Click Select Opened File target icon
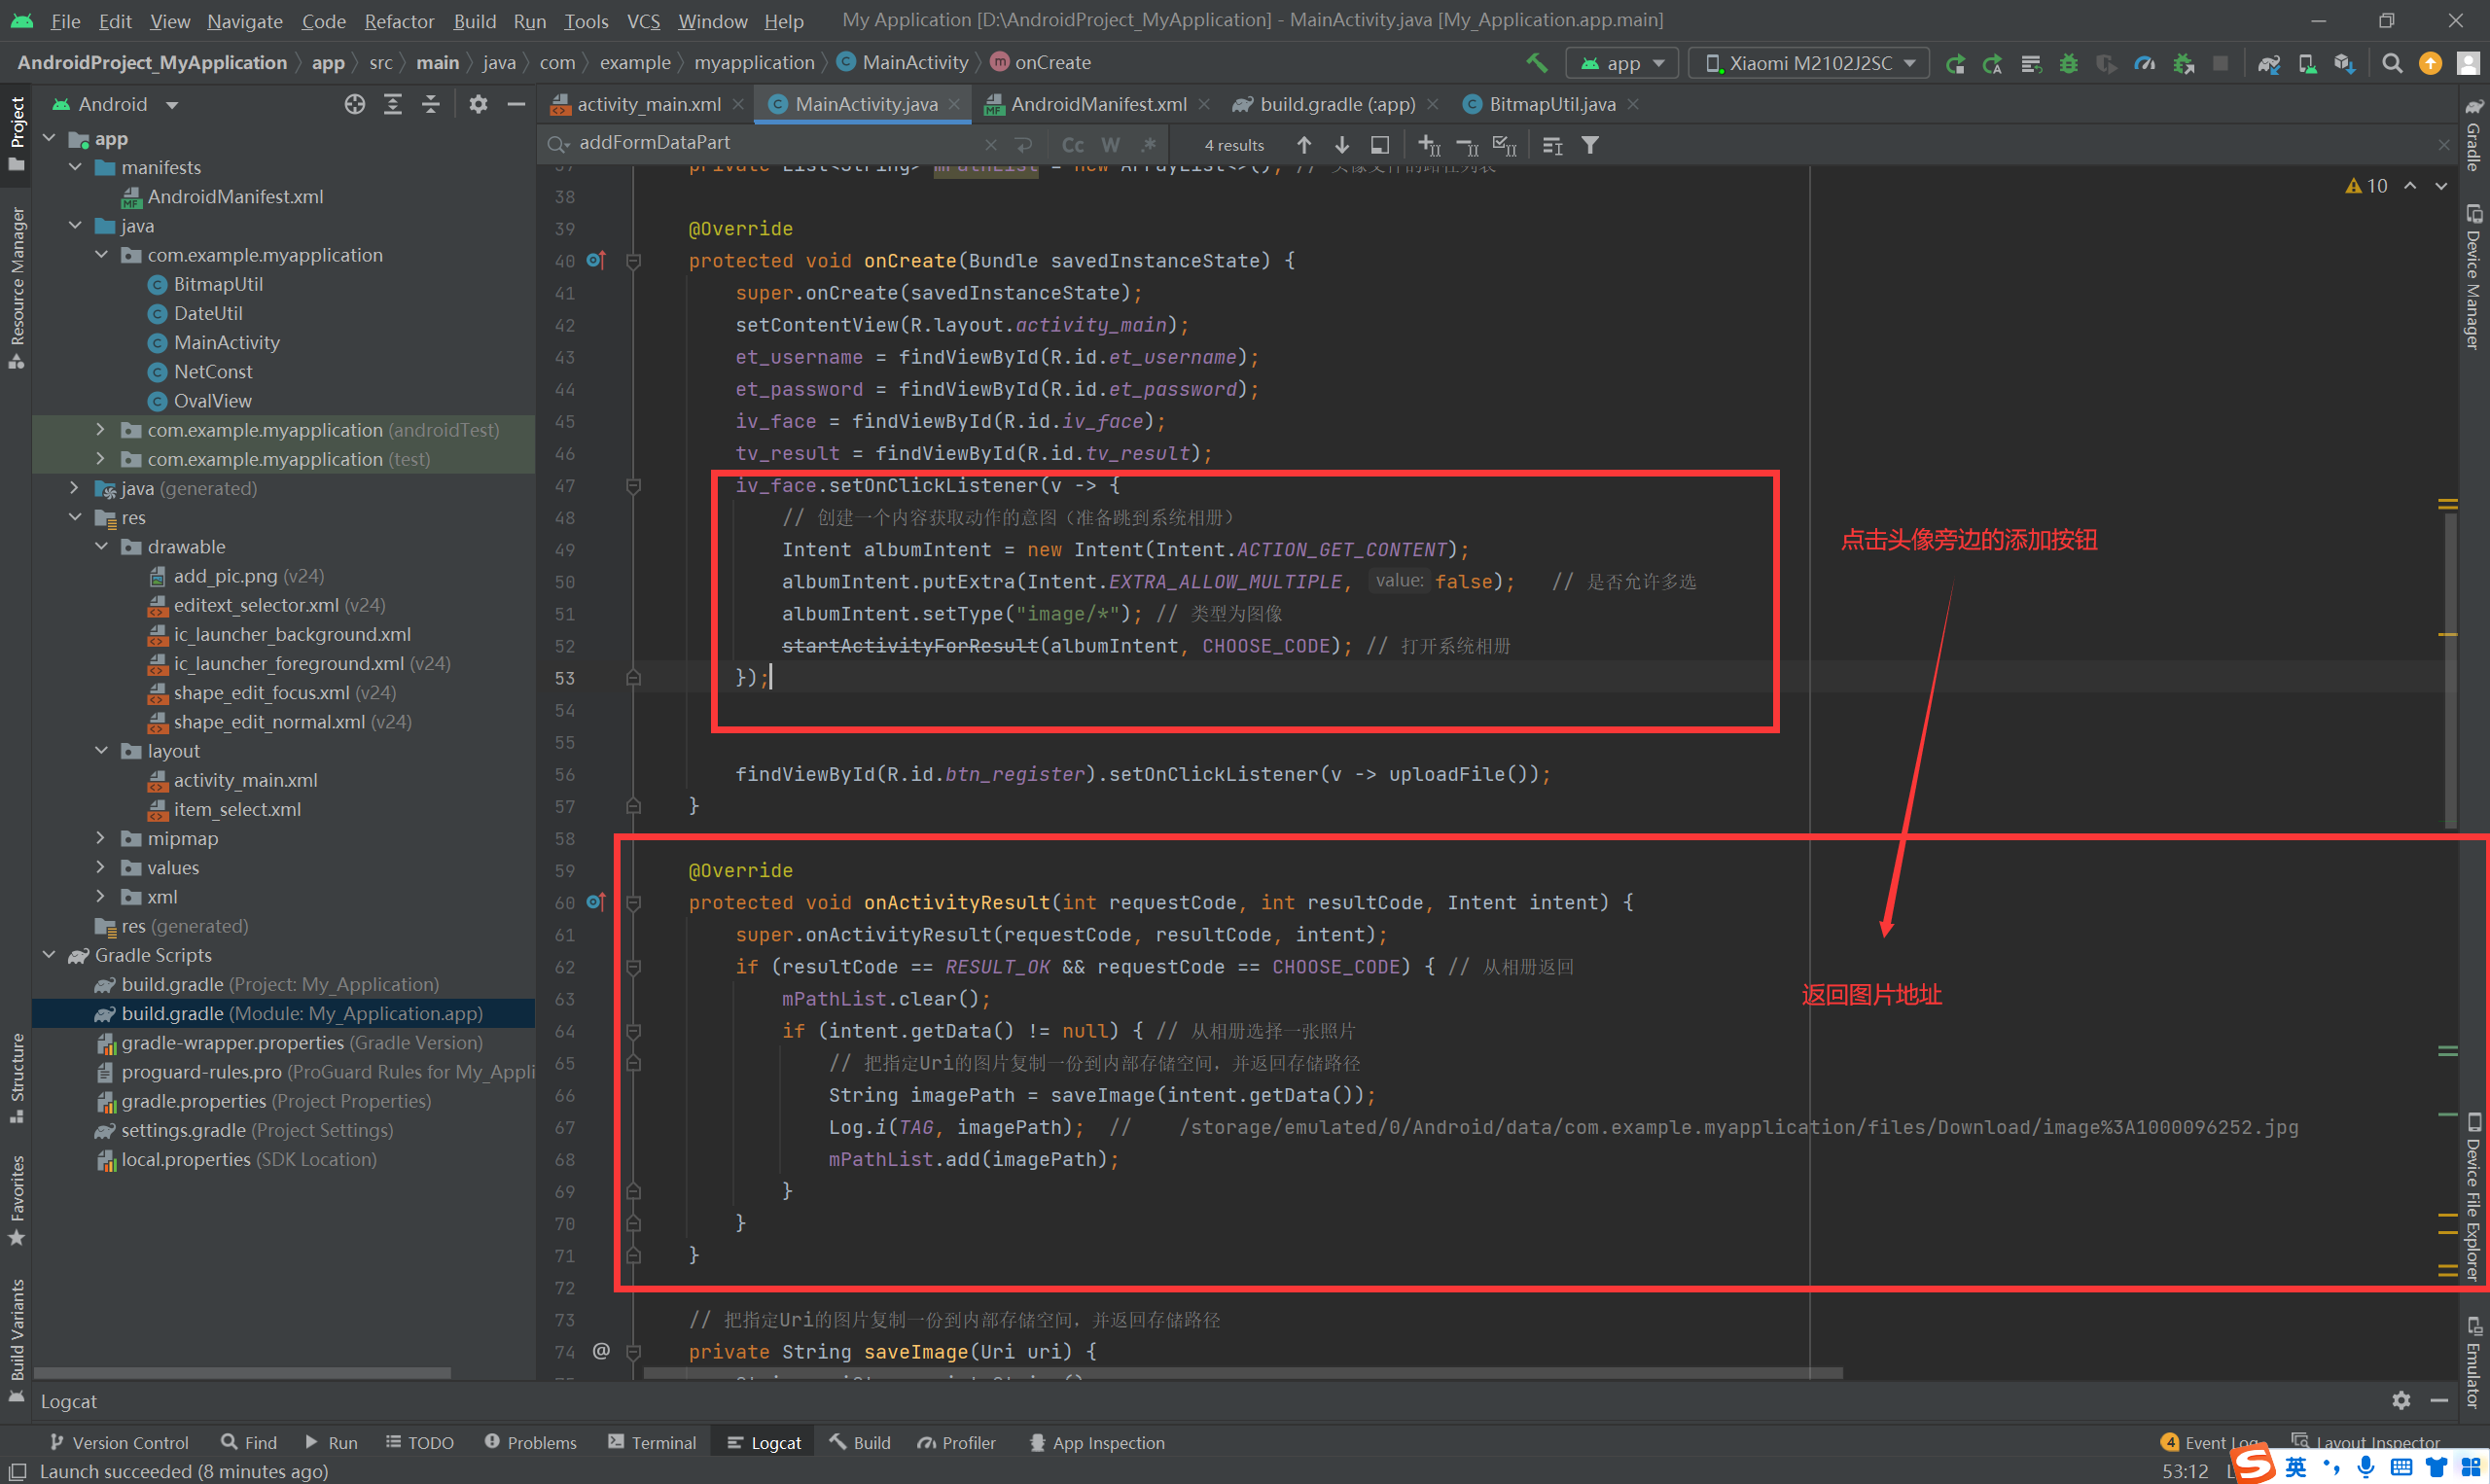Viewport: 2490px width, 1484px height. pos(354,104)
